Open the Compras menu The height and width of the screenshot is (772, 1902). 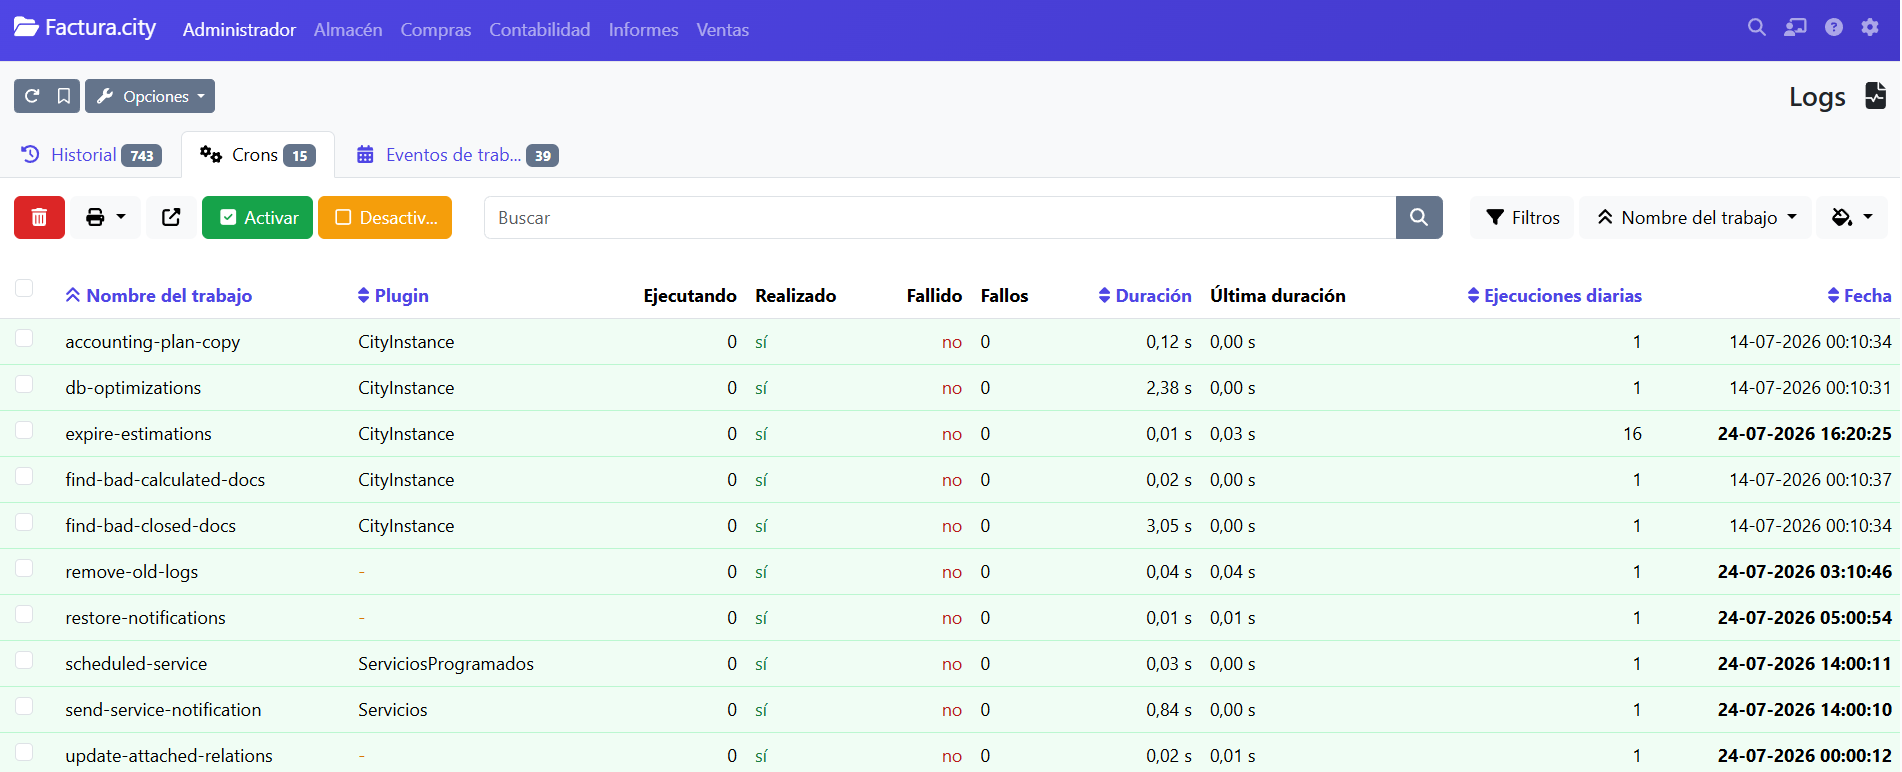[x=436, y=30]
